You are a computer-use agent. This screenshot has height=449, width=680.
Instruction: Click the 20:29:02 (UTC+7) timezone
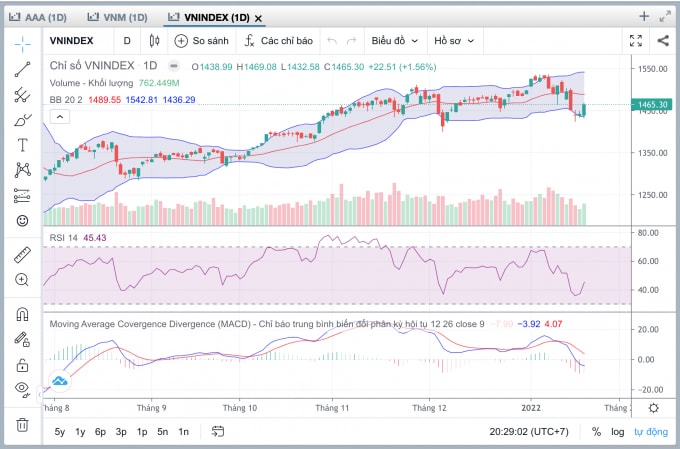click(x=529, y=432)
